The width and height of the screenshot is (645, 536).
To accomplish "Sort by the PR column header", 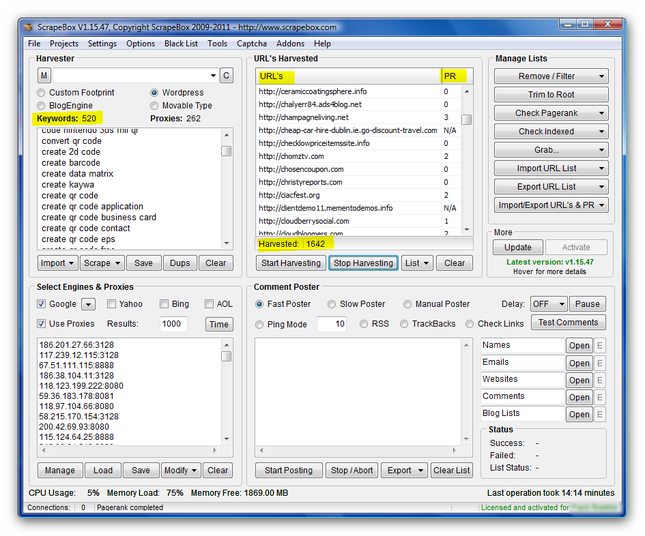I will (457, 76).
